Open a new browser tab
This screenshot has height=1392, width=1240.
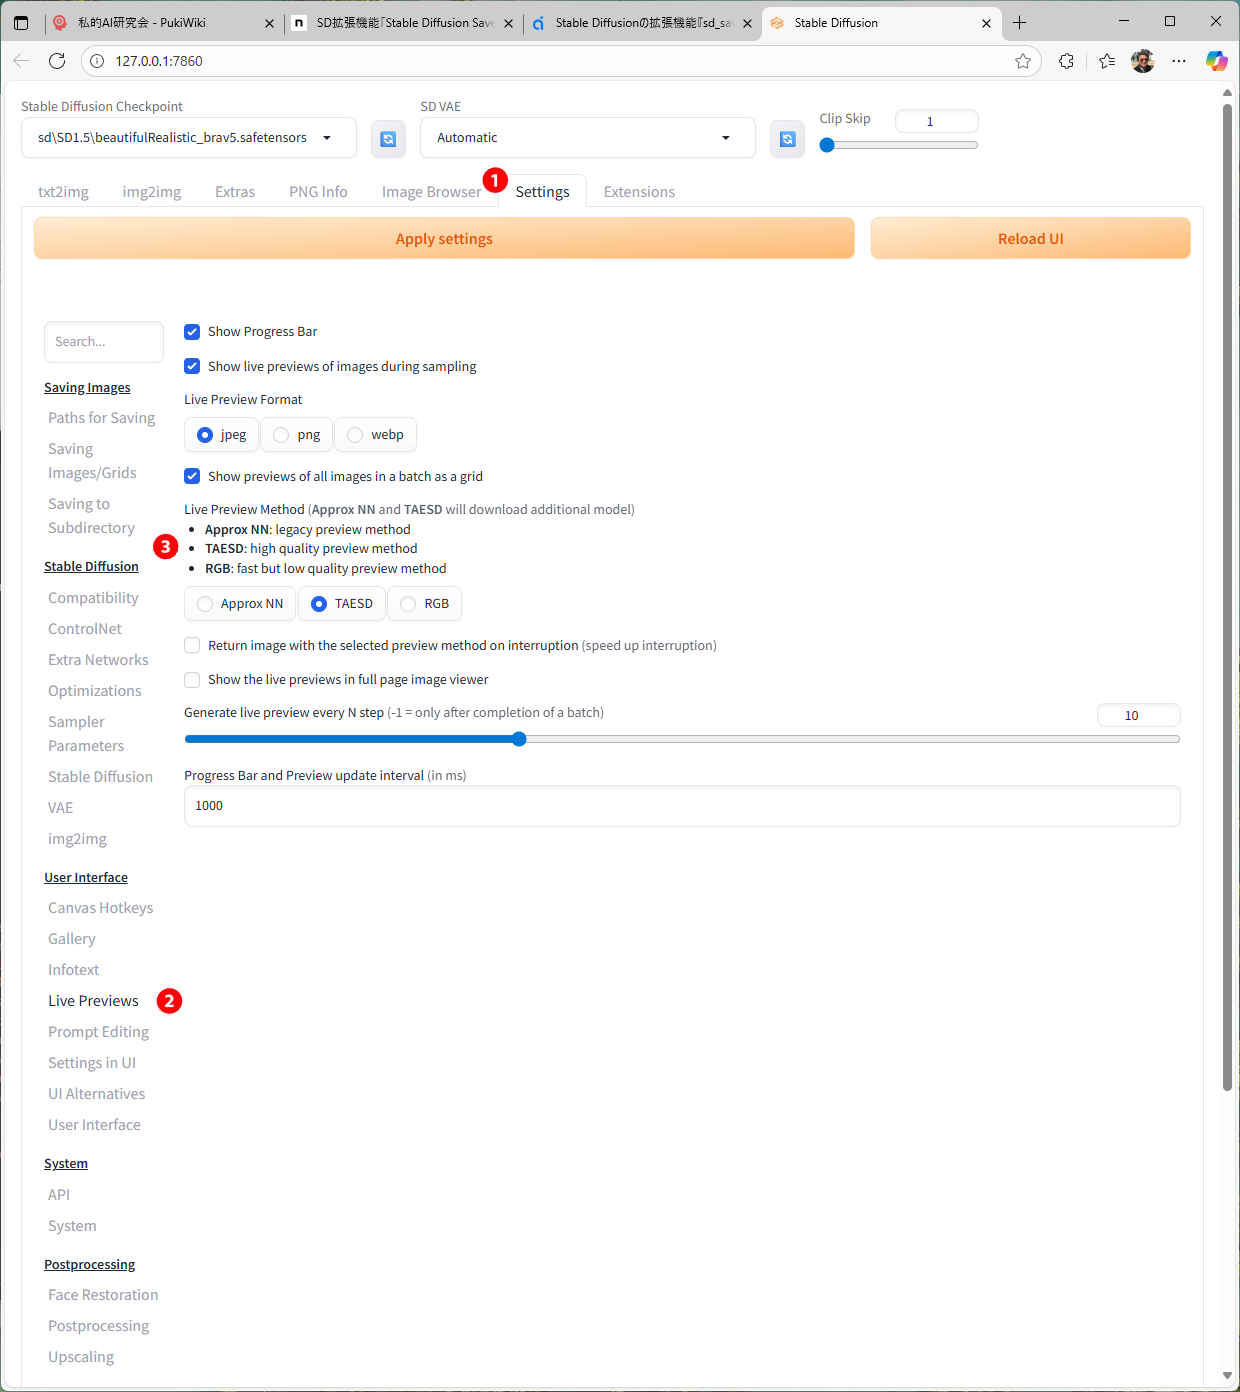coord(1019,22)
